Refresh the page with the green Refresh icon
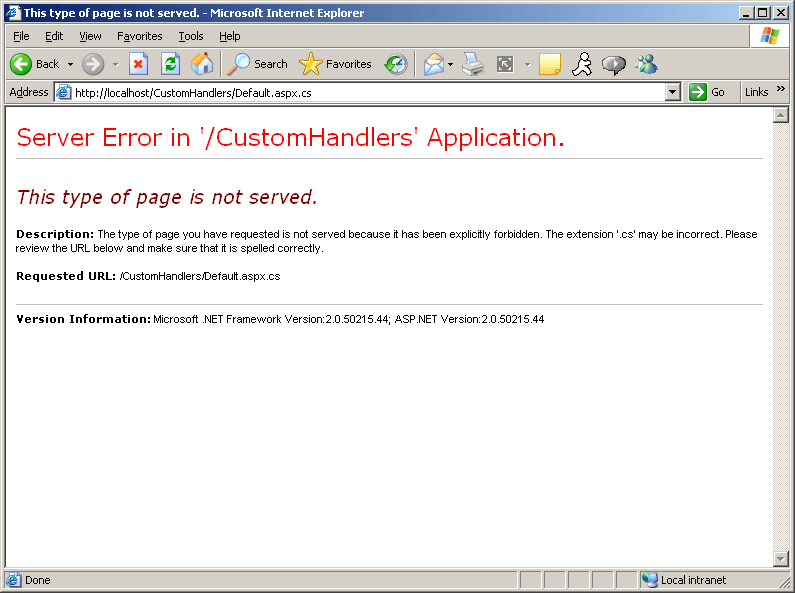Image resolution: width=795 pixels, height=593 pixels. point(170,64)
